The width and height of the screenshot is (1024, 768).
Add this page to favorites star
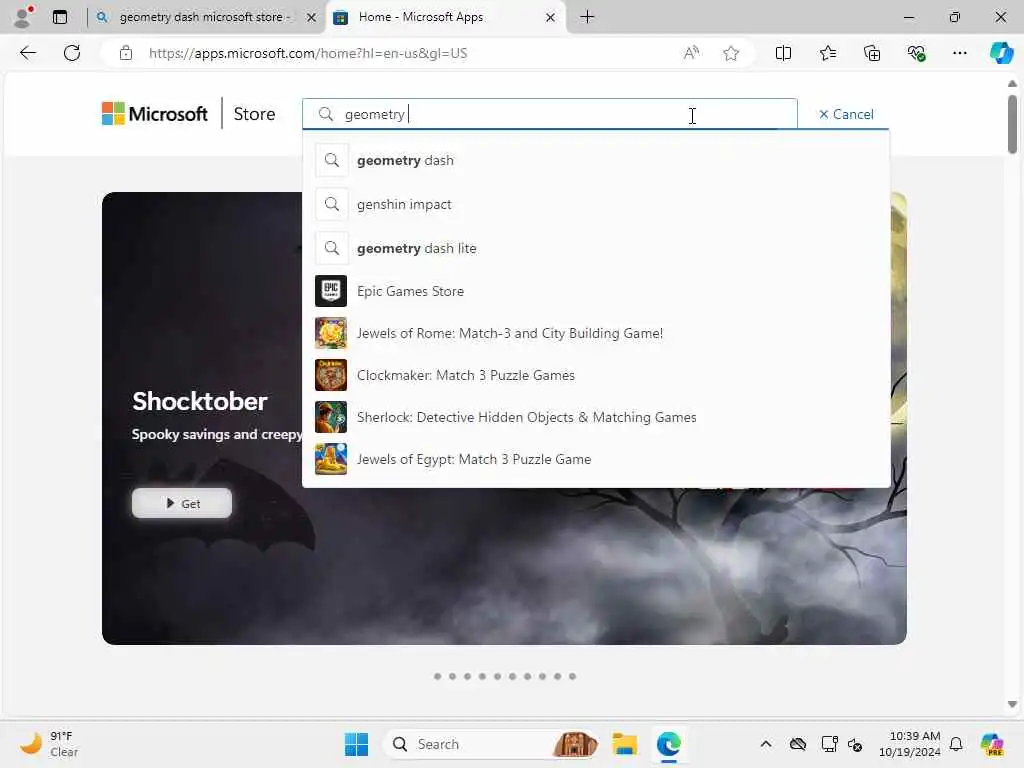tap(731, 53)
